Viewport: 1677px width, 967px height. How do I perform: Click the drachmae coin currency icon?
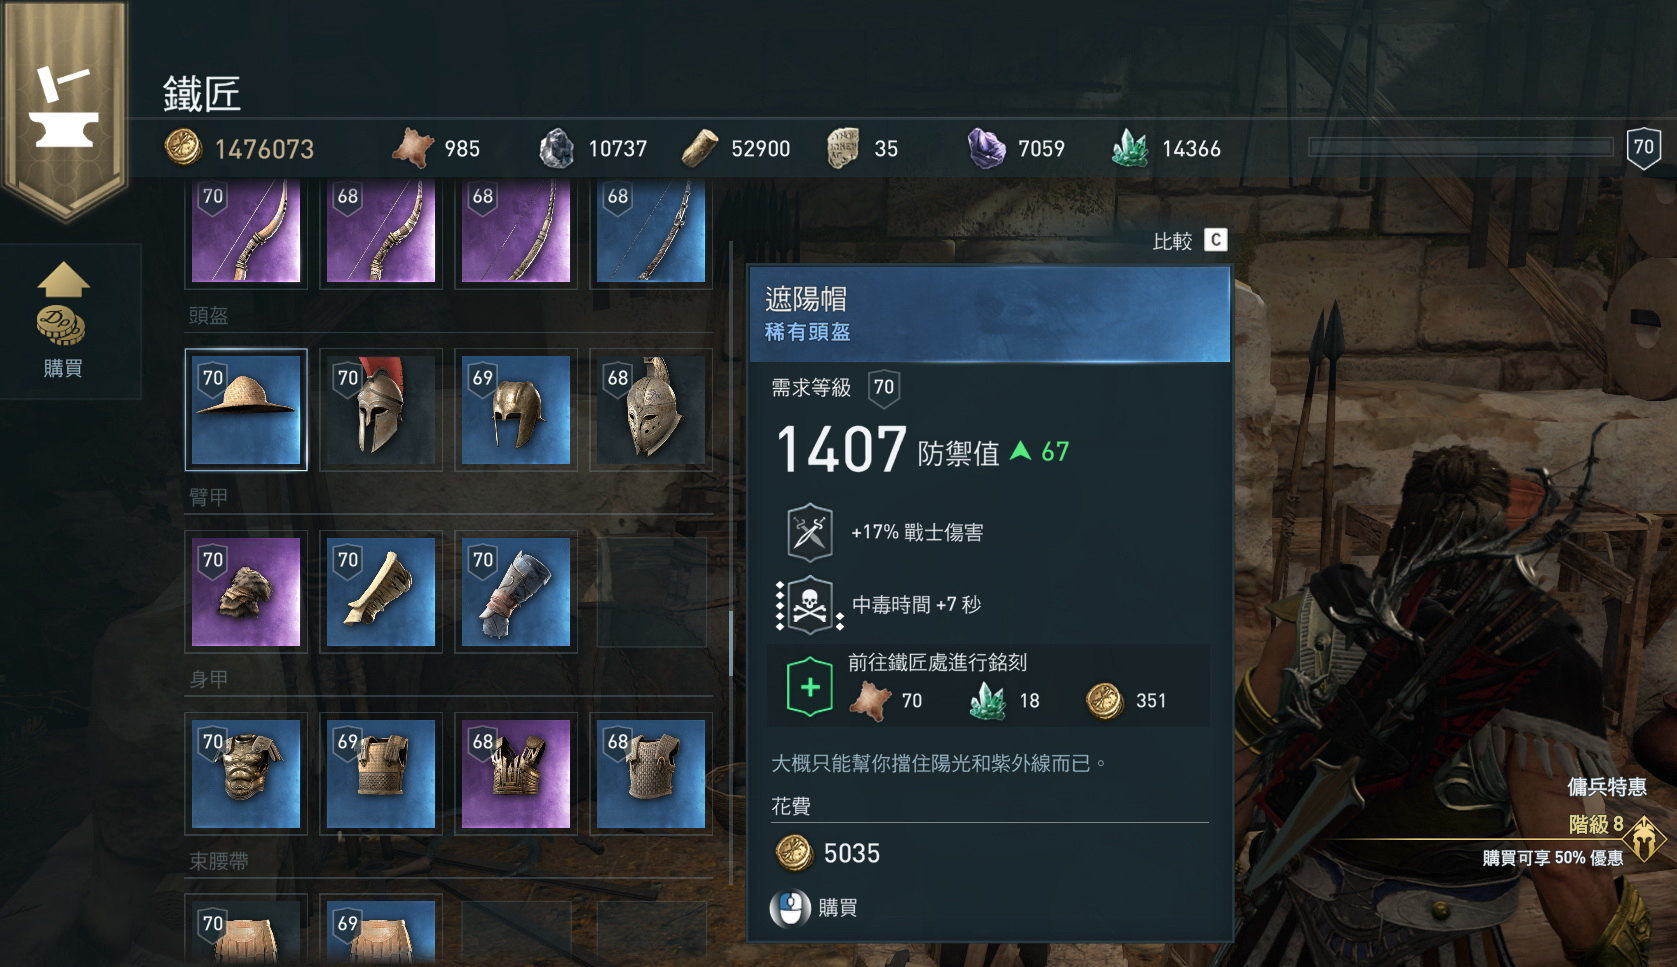tap(184, 148)
